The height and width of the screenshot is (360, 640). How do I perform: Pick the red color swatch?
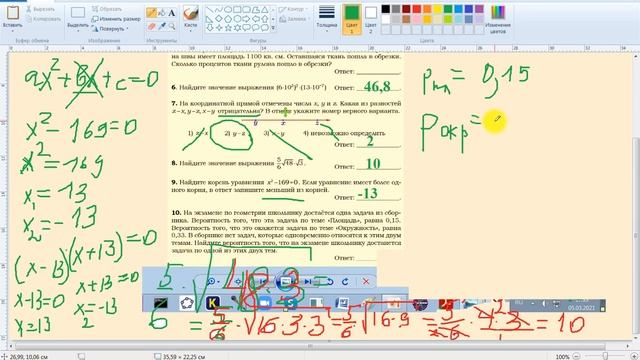point(417,9)
